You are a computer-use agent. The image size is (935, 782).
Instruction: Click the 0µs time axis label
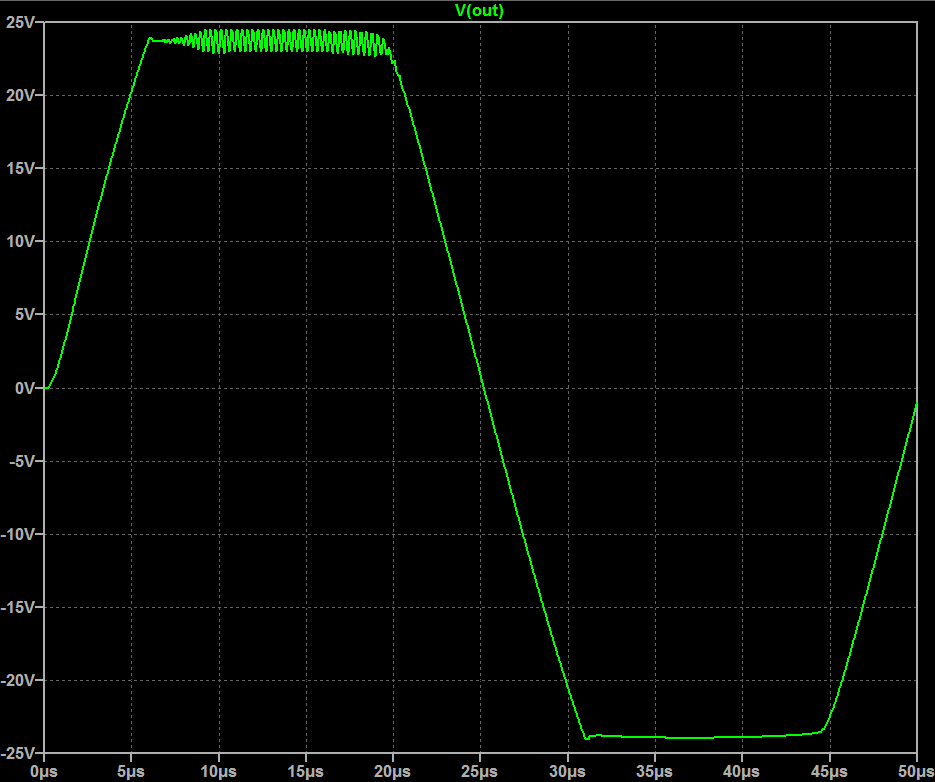tap(44, 772)
